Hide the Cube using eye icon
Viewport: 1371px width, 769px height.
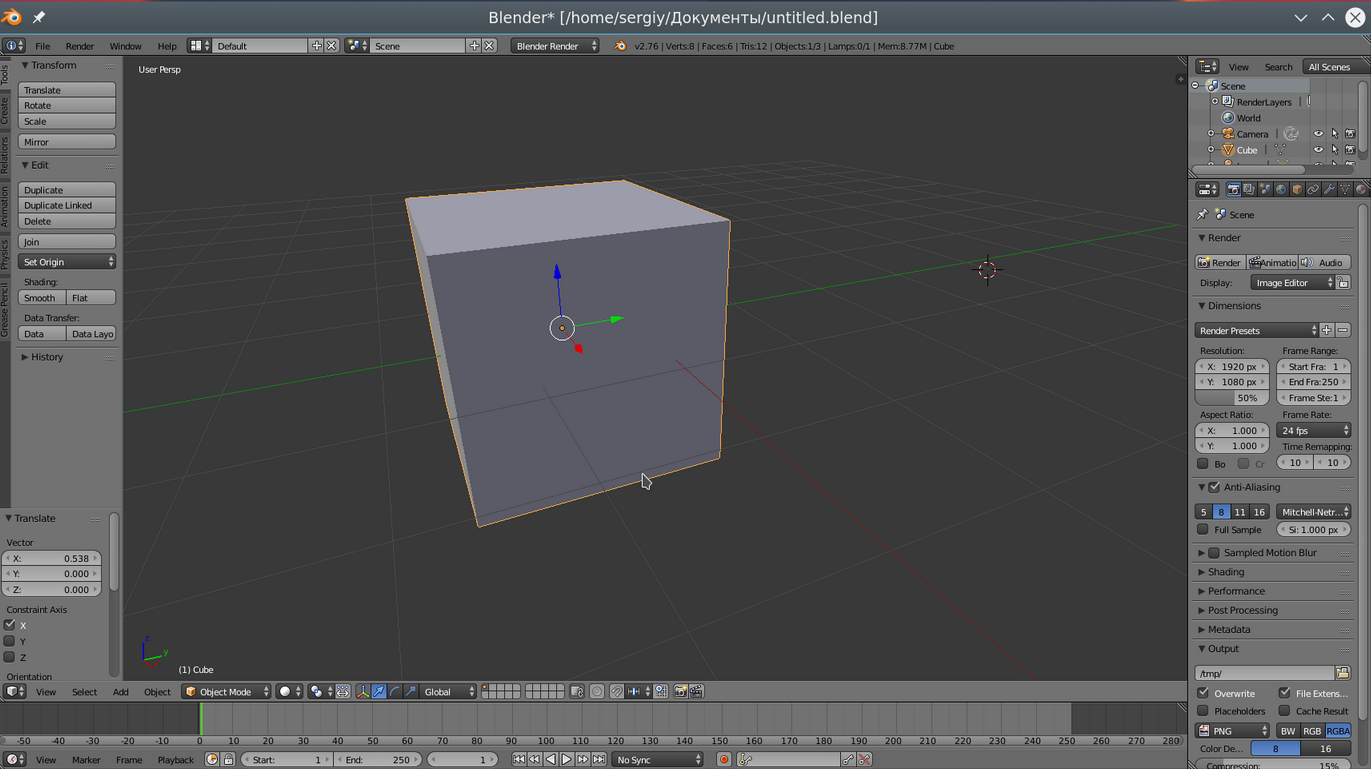pyautogui.click(x=1318, y=150)
